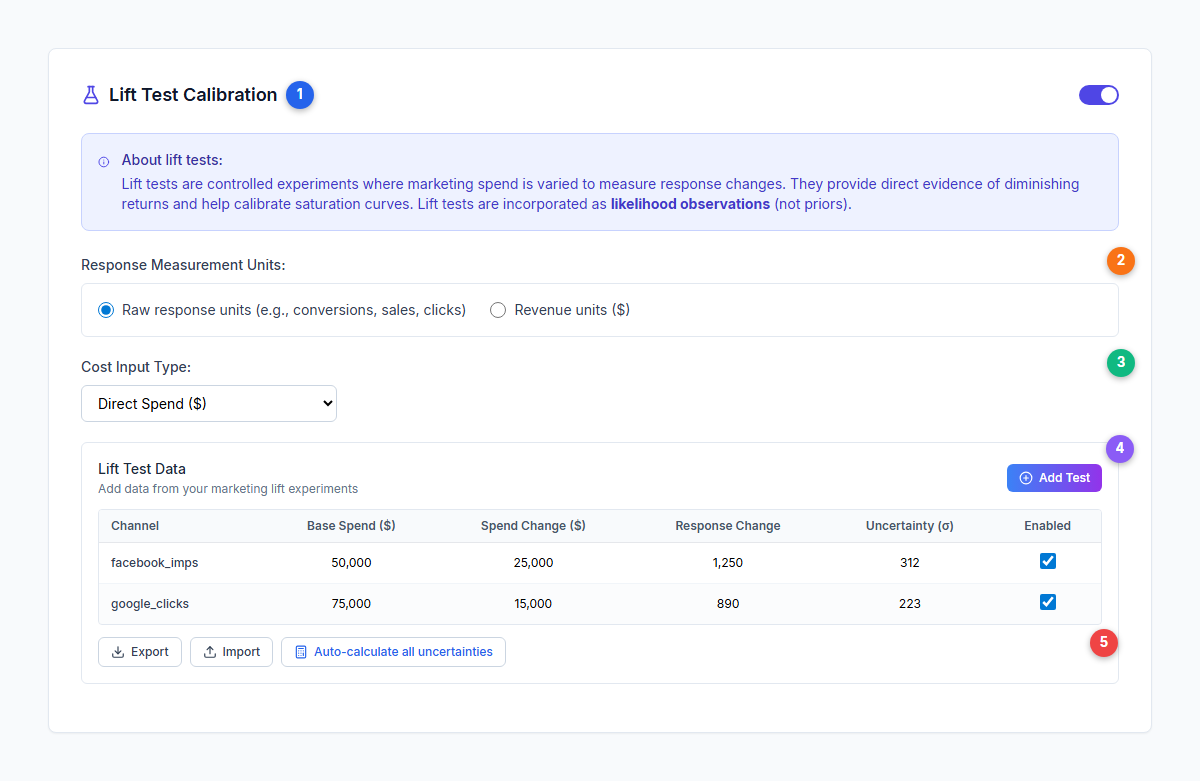Click spend change value 15,000
Viewport: 1200px width, 781px height.
coord(533,604)
